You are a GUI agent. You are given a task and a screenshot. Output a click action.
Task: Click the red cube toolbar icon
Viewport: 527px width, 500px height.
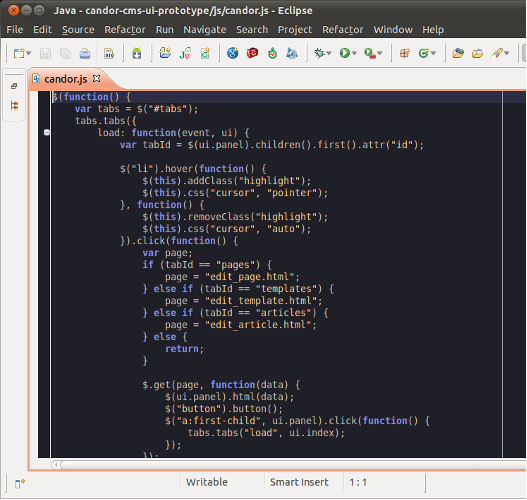coord(252,53)
